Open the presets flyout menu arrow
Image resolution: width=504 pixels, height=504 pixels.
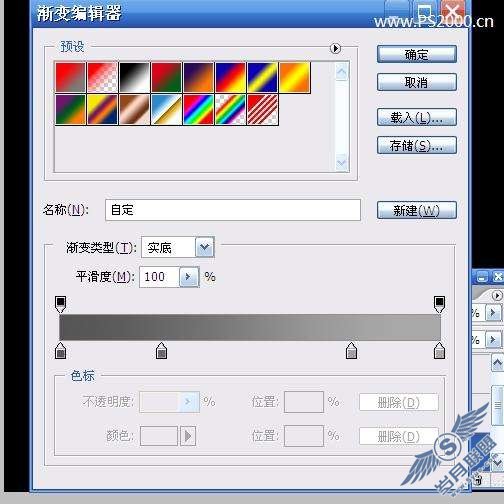(x=335, y=48)
